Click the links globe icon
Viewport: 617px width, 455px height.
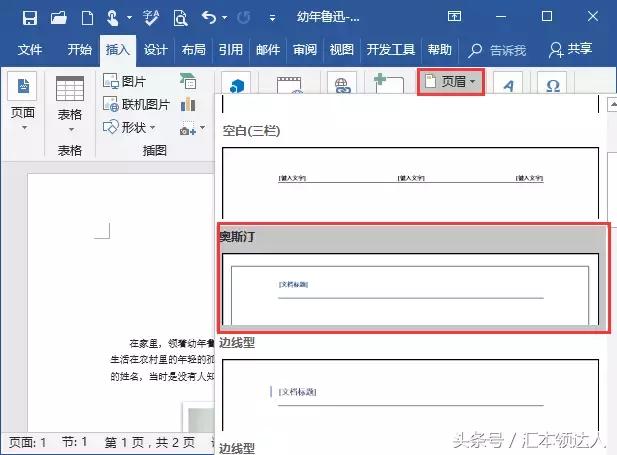[x=342, y=83]
